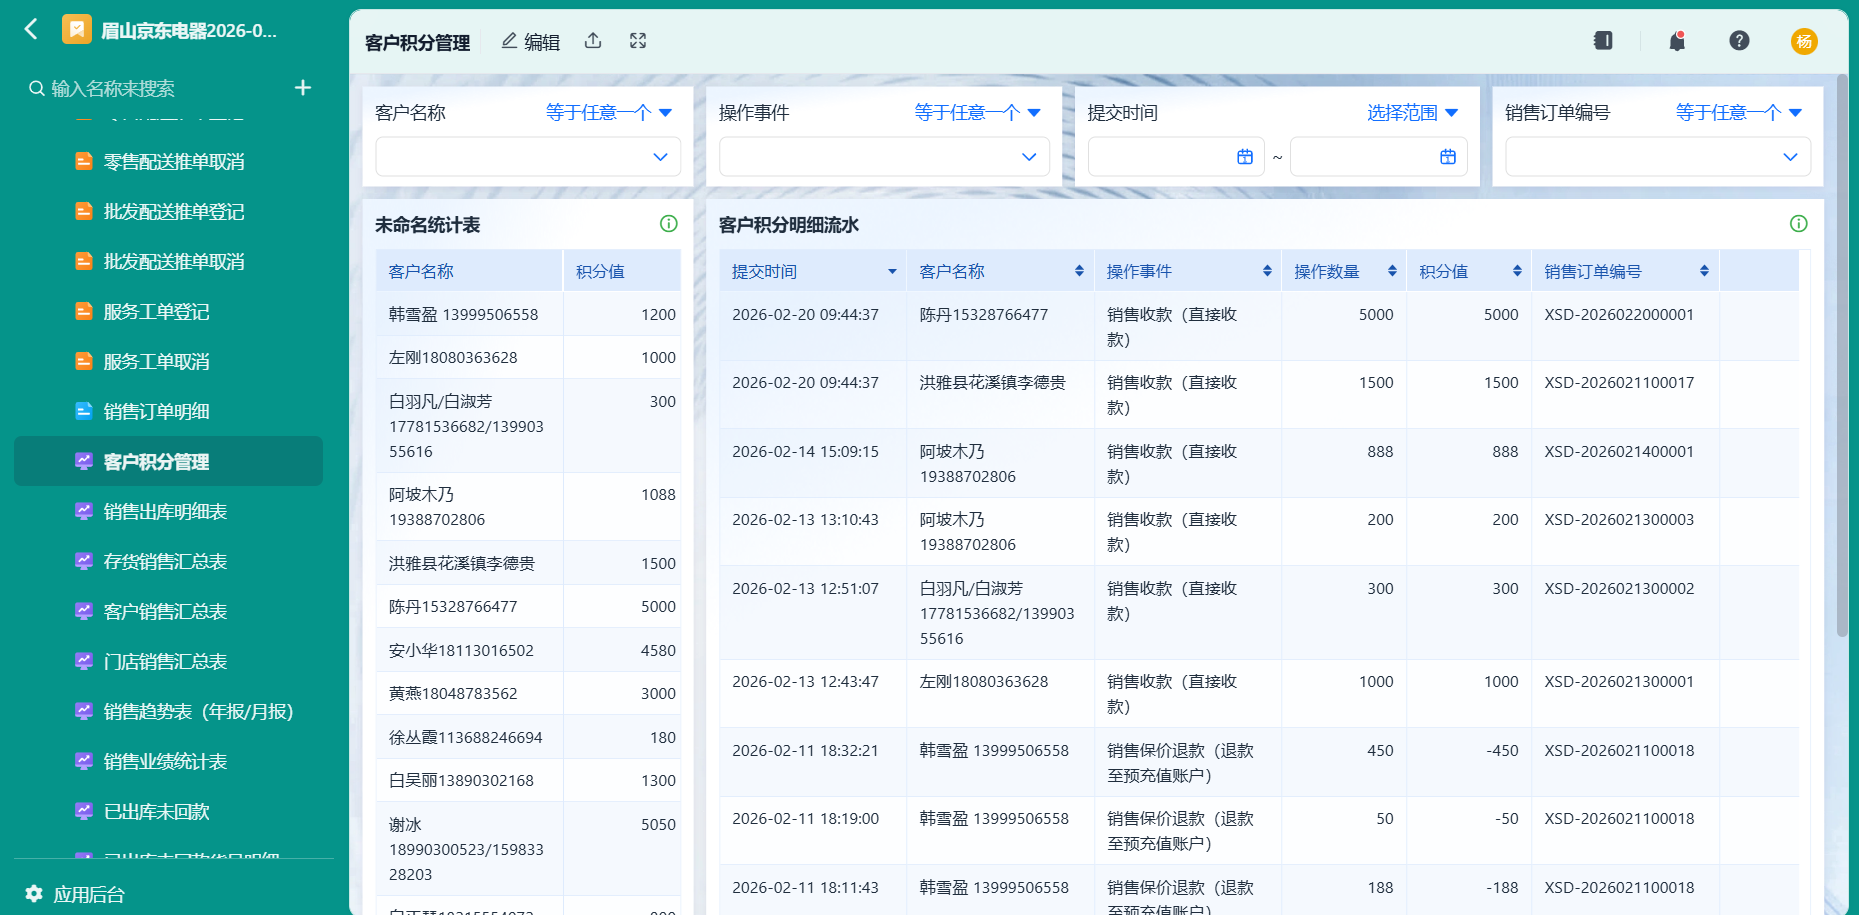
Task: Click order number XSD-2026021400001
Action: 1619,451
